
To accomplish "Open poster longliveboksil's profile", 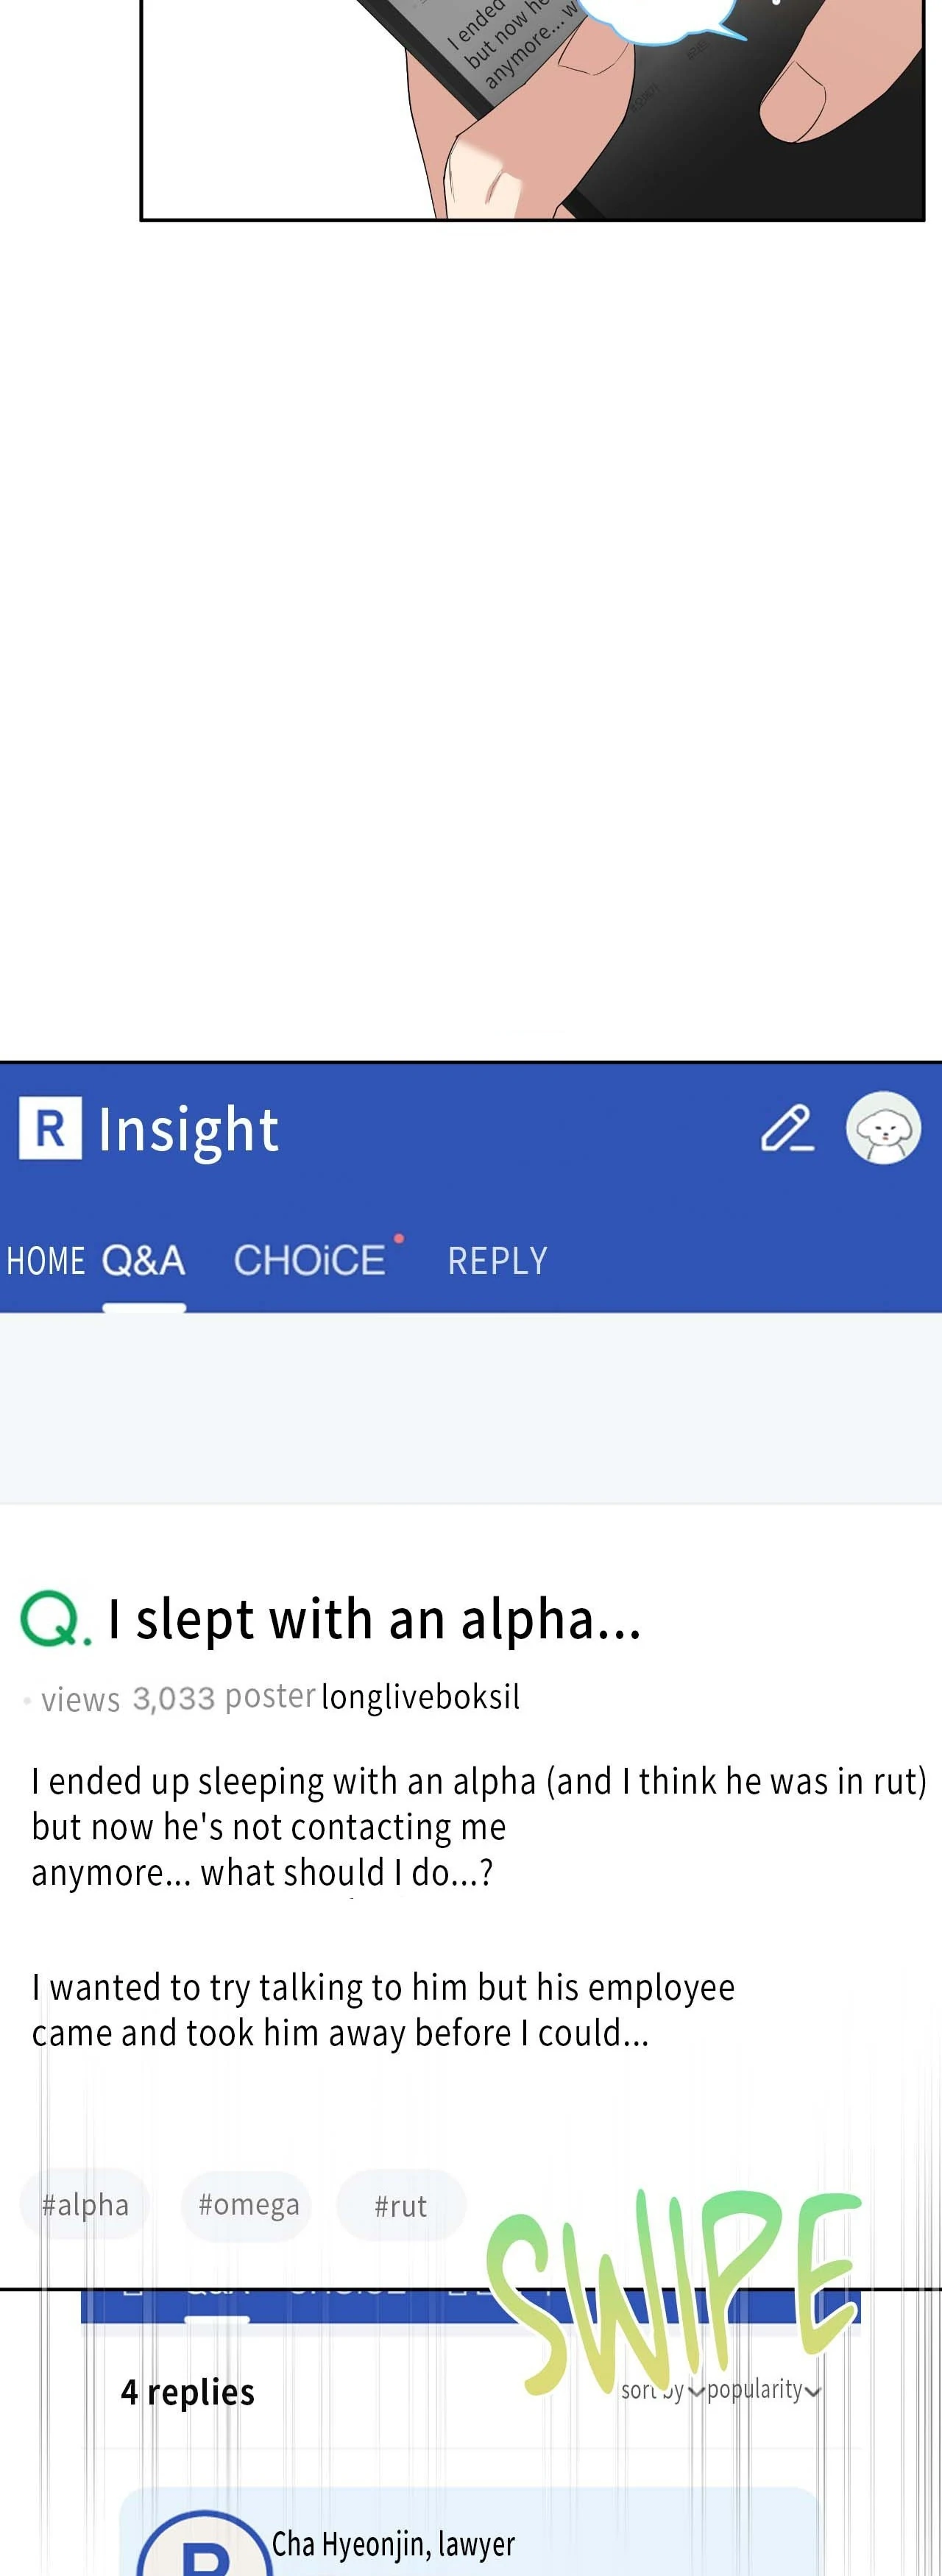I will pyautogui.click(x=420, y=1697).
